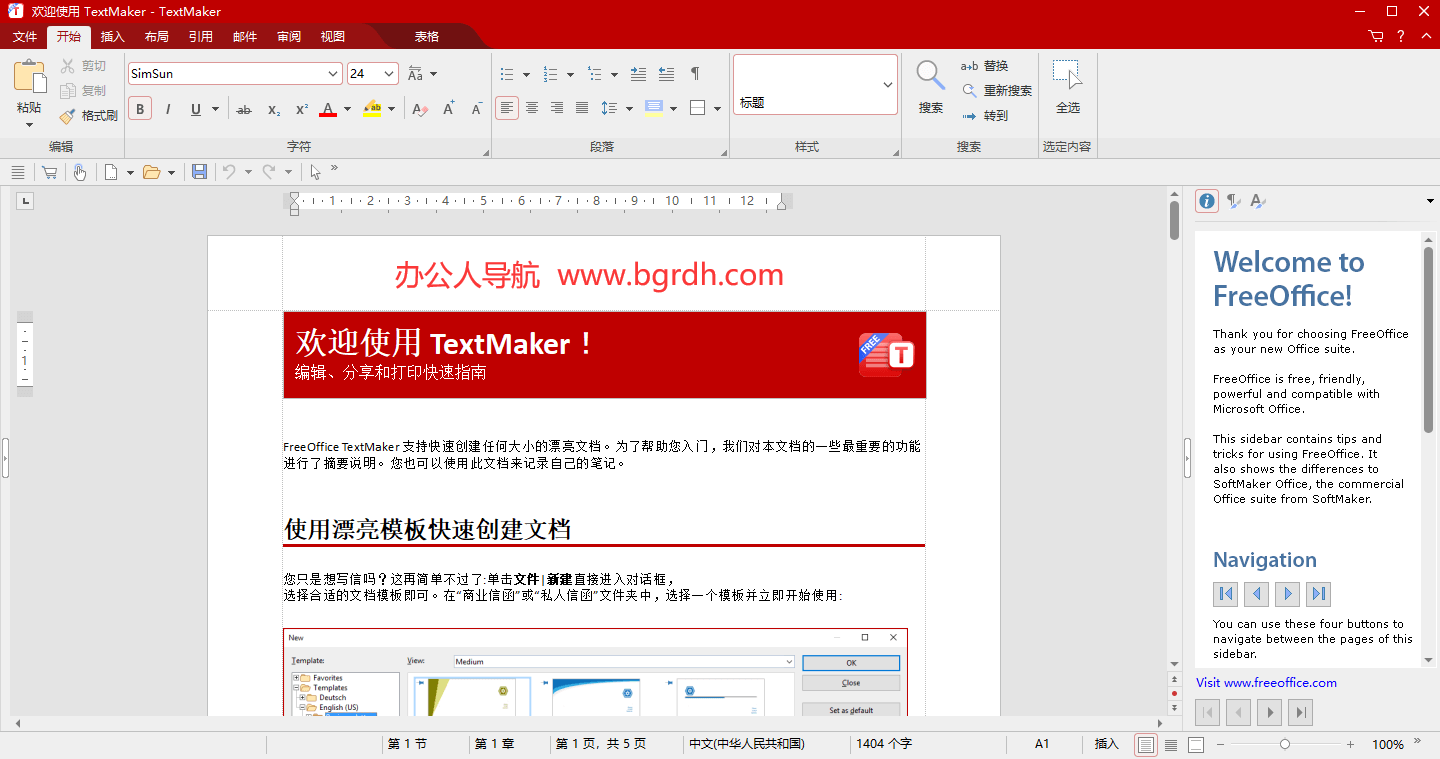Select the Format Painter tool

tap(88, 115)
